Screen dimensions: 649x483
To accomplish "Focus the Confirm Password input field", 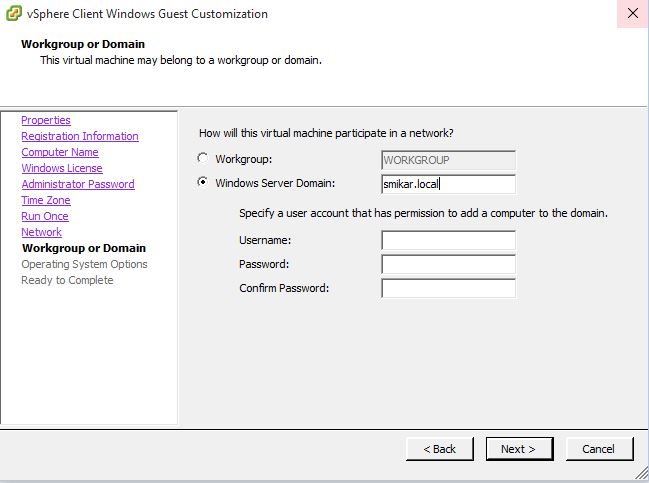I will (x=448, y=288).
